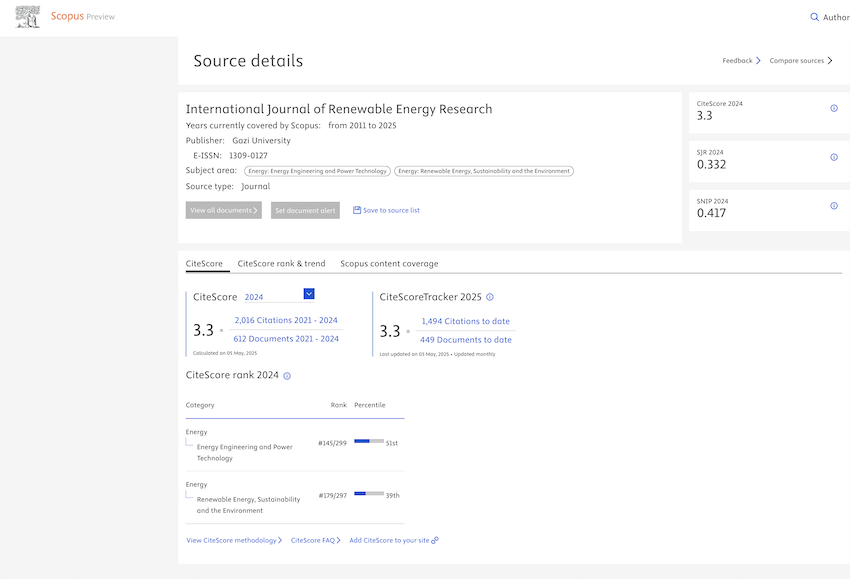This screenshot has height=580, width=850.
Task: Click the Rank column header
Action: [338, 405]
